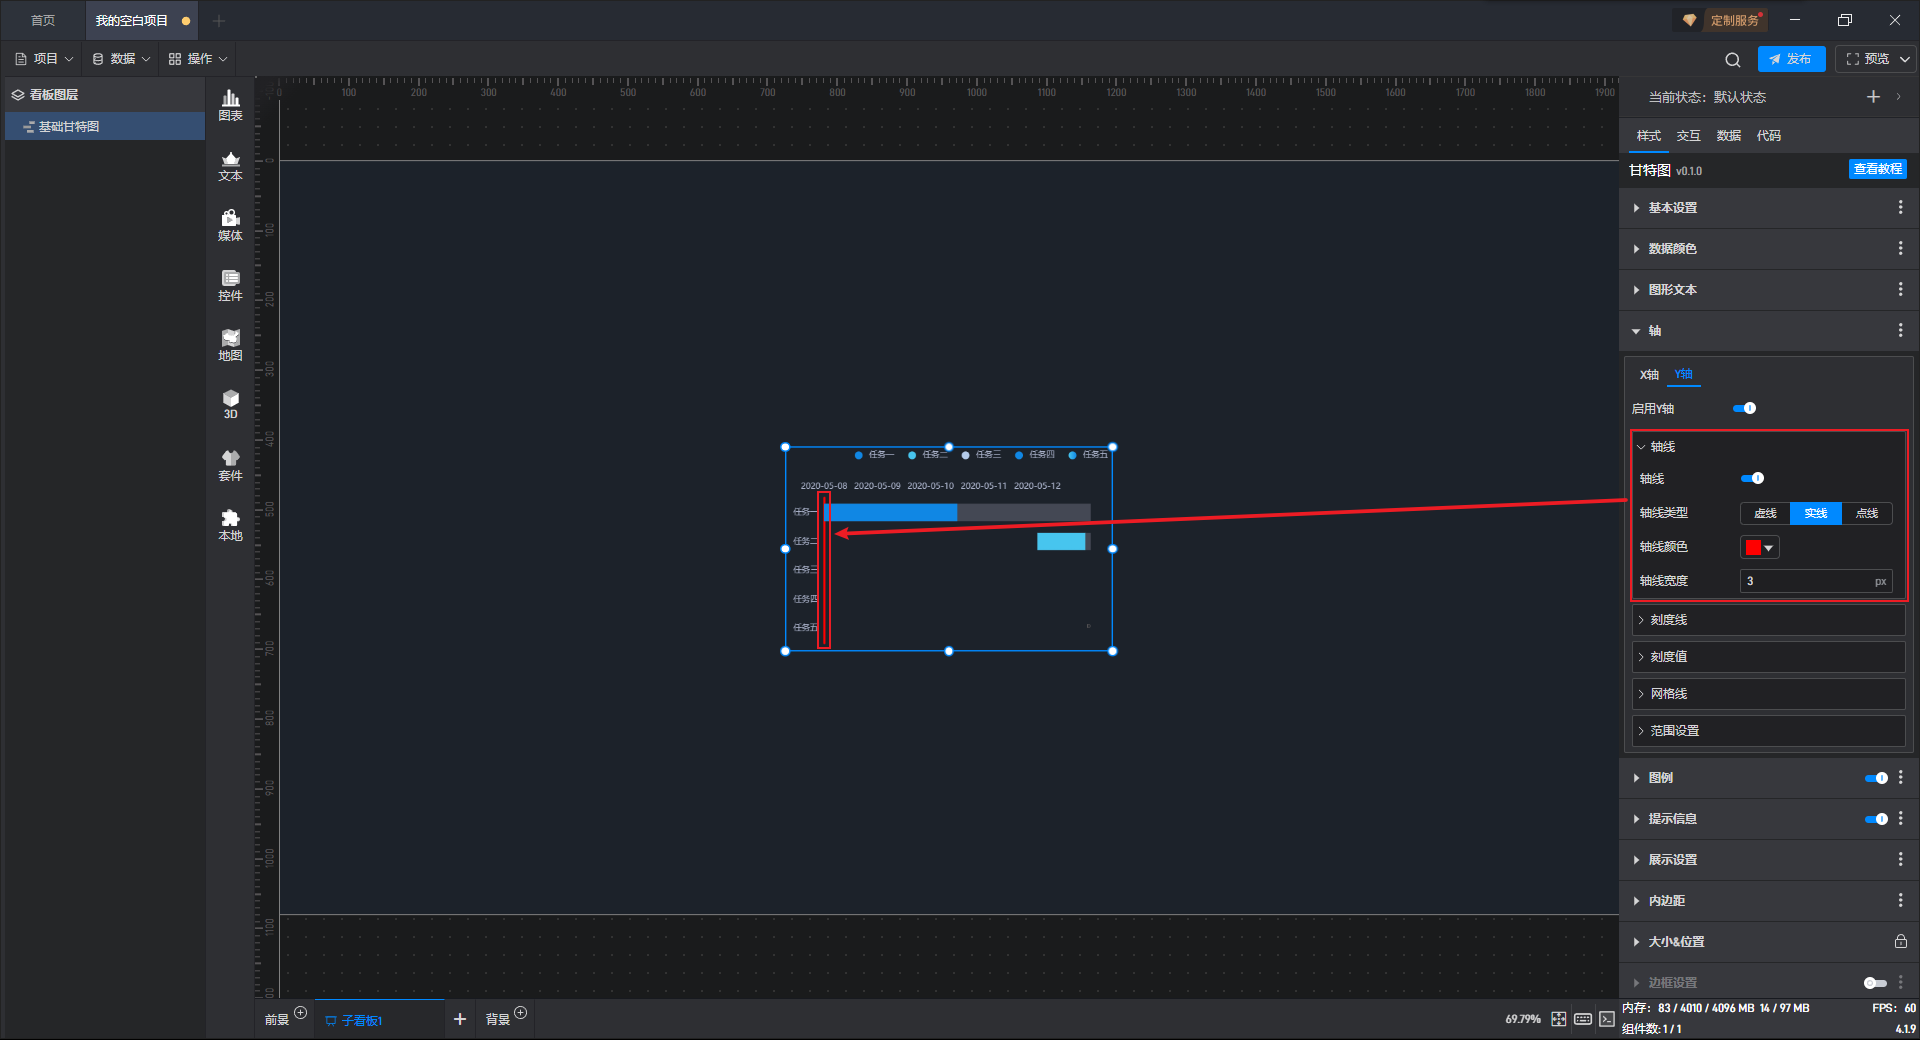Select 点线 dotted axis line type
This screenshot has height=1040, width=1920.
click(x=1867, y=513)
